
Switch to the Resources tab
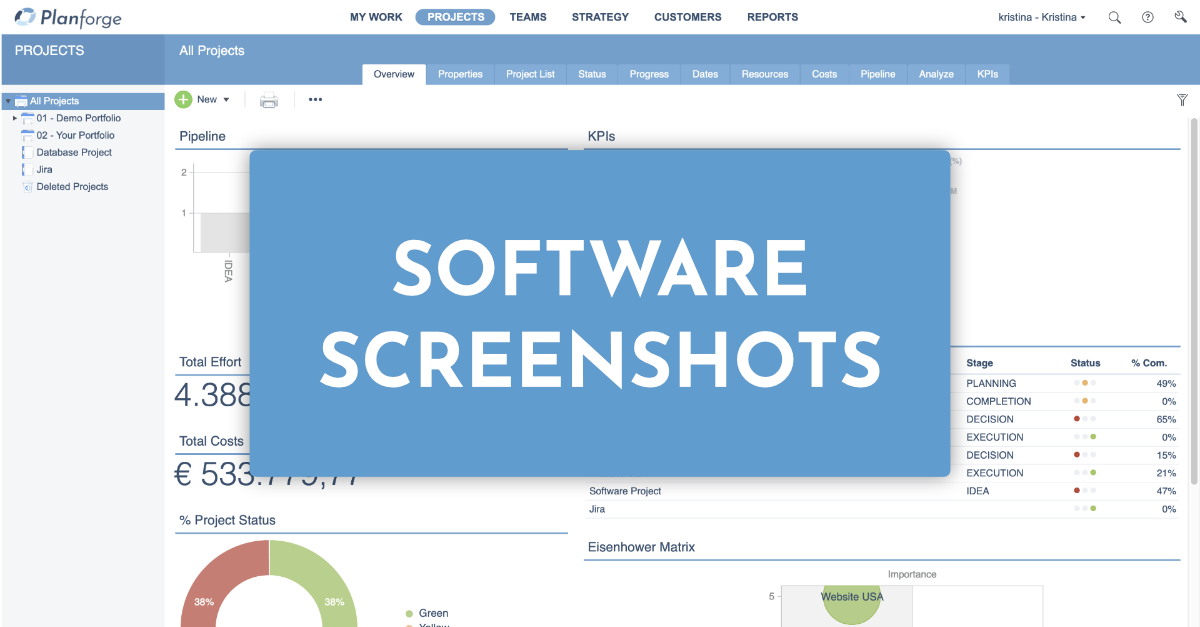pos(764,73)
